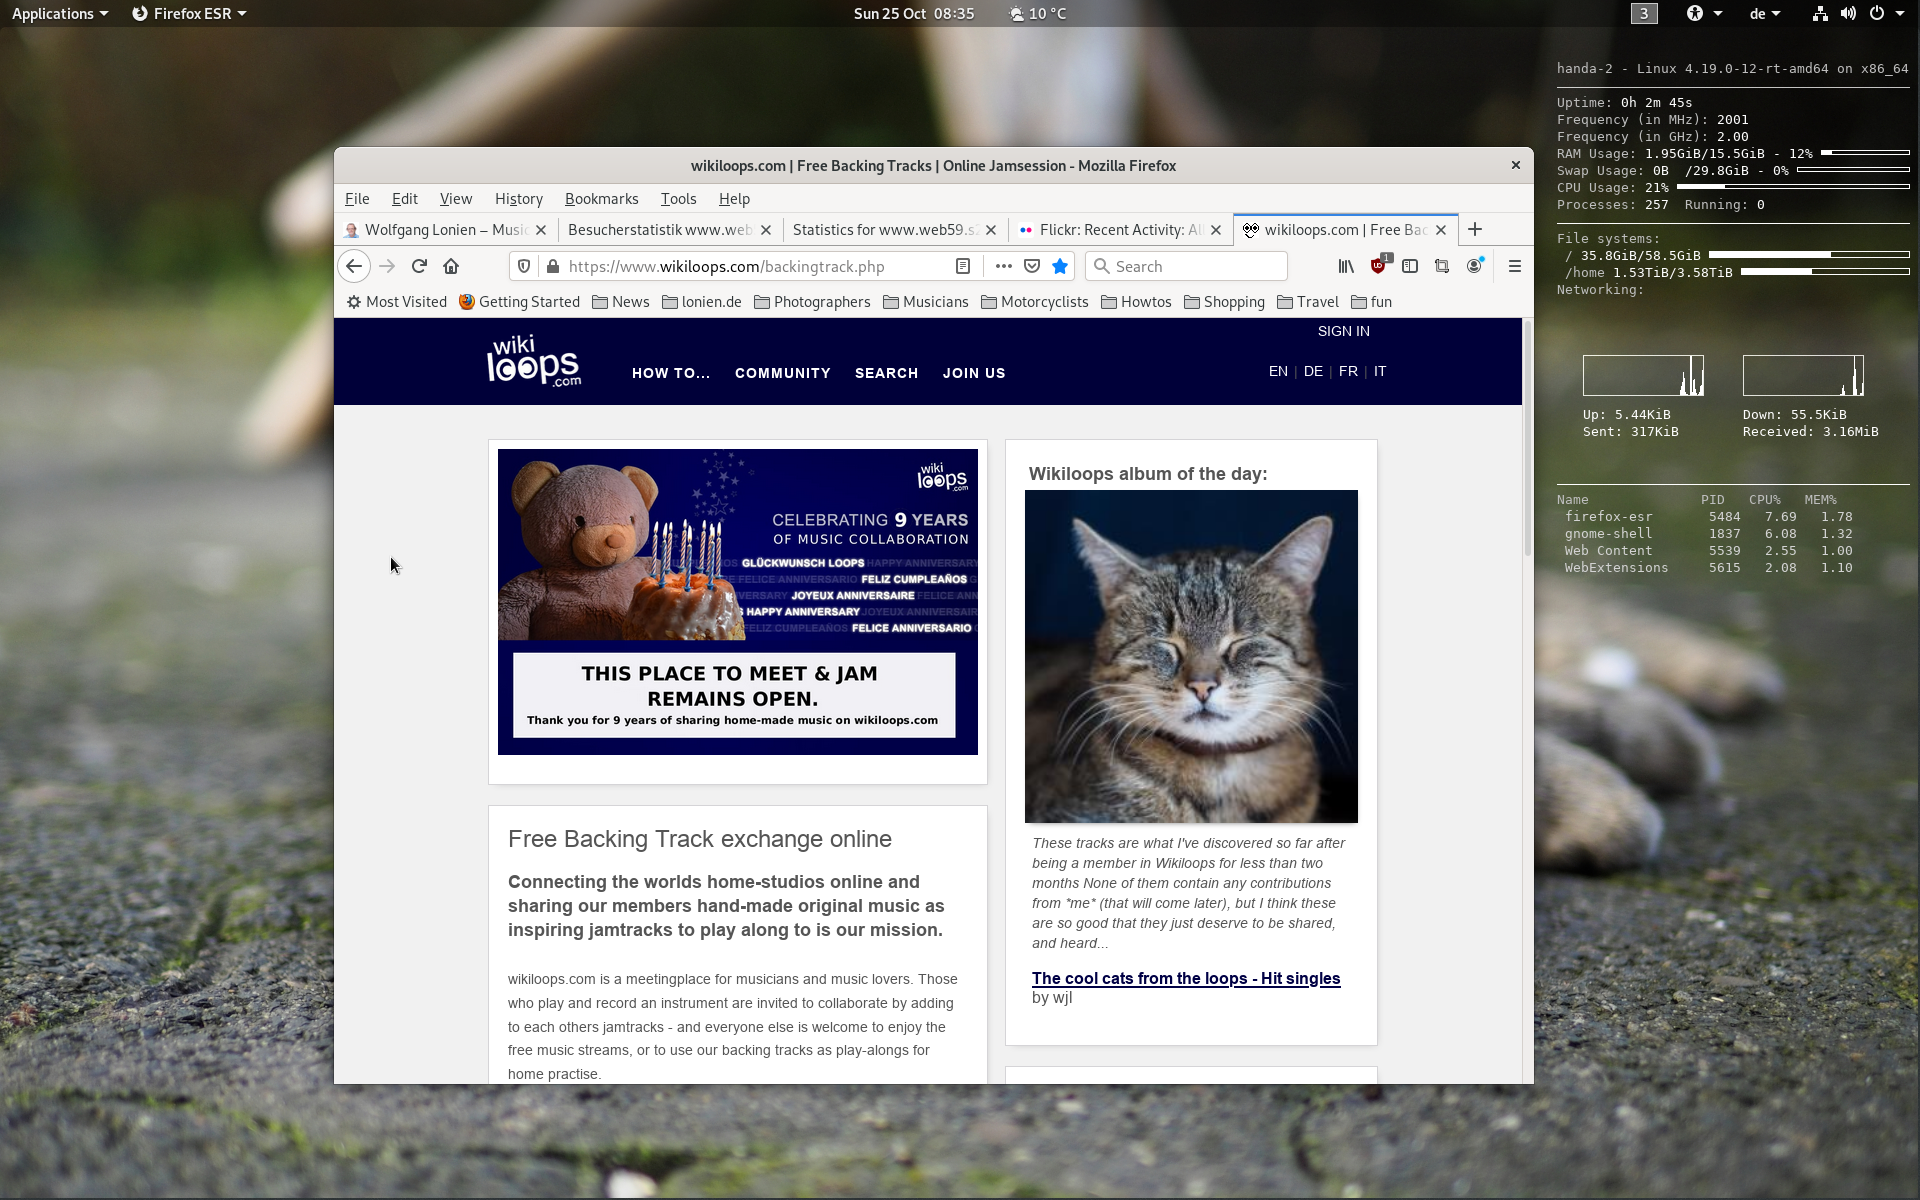Toggle the Firefox sidebar

click(x=1410, y=266)
